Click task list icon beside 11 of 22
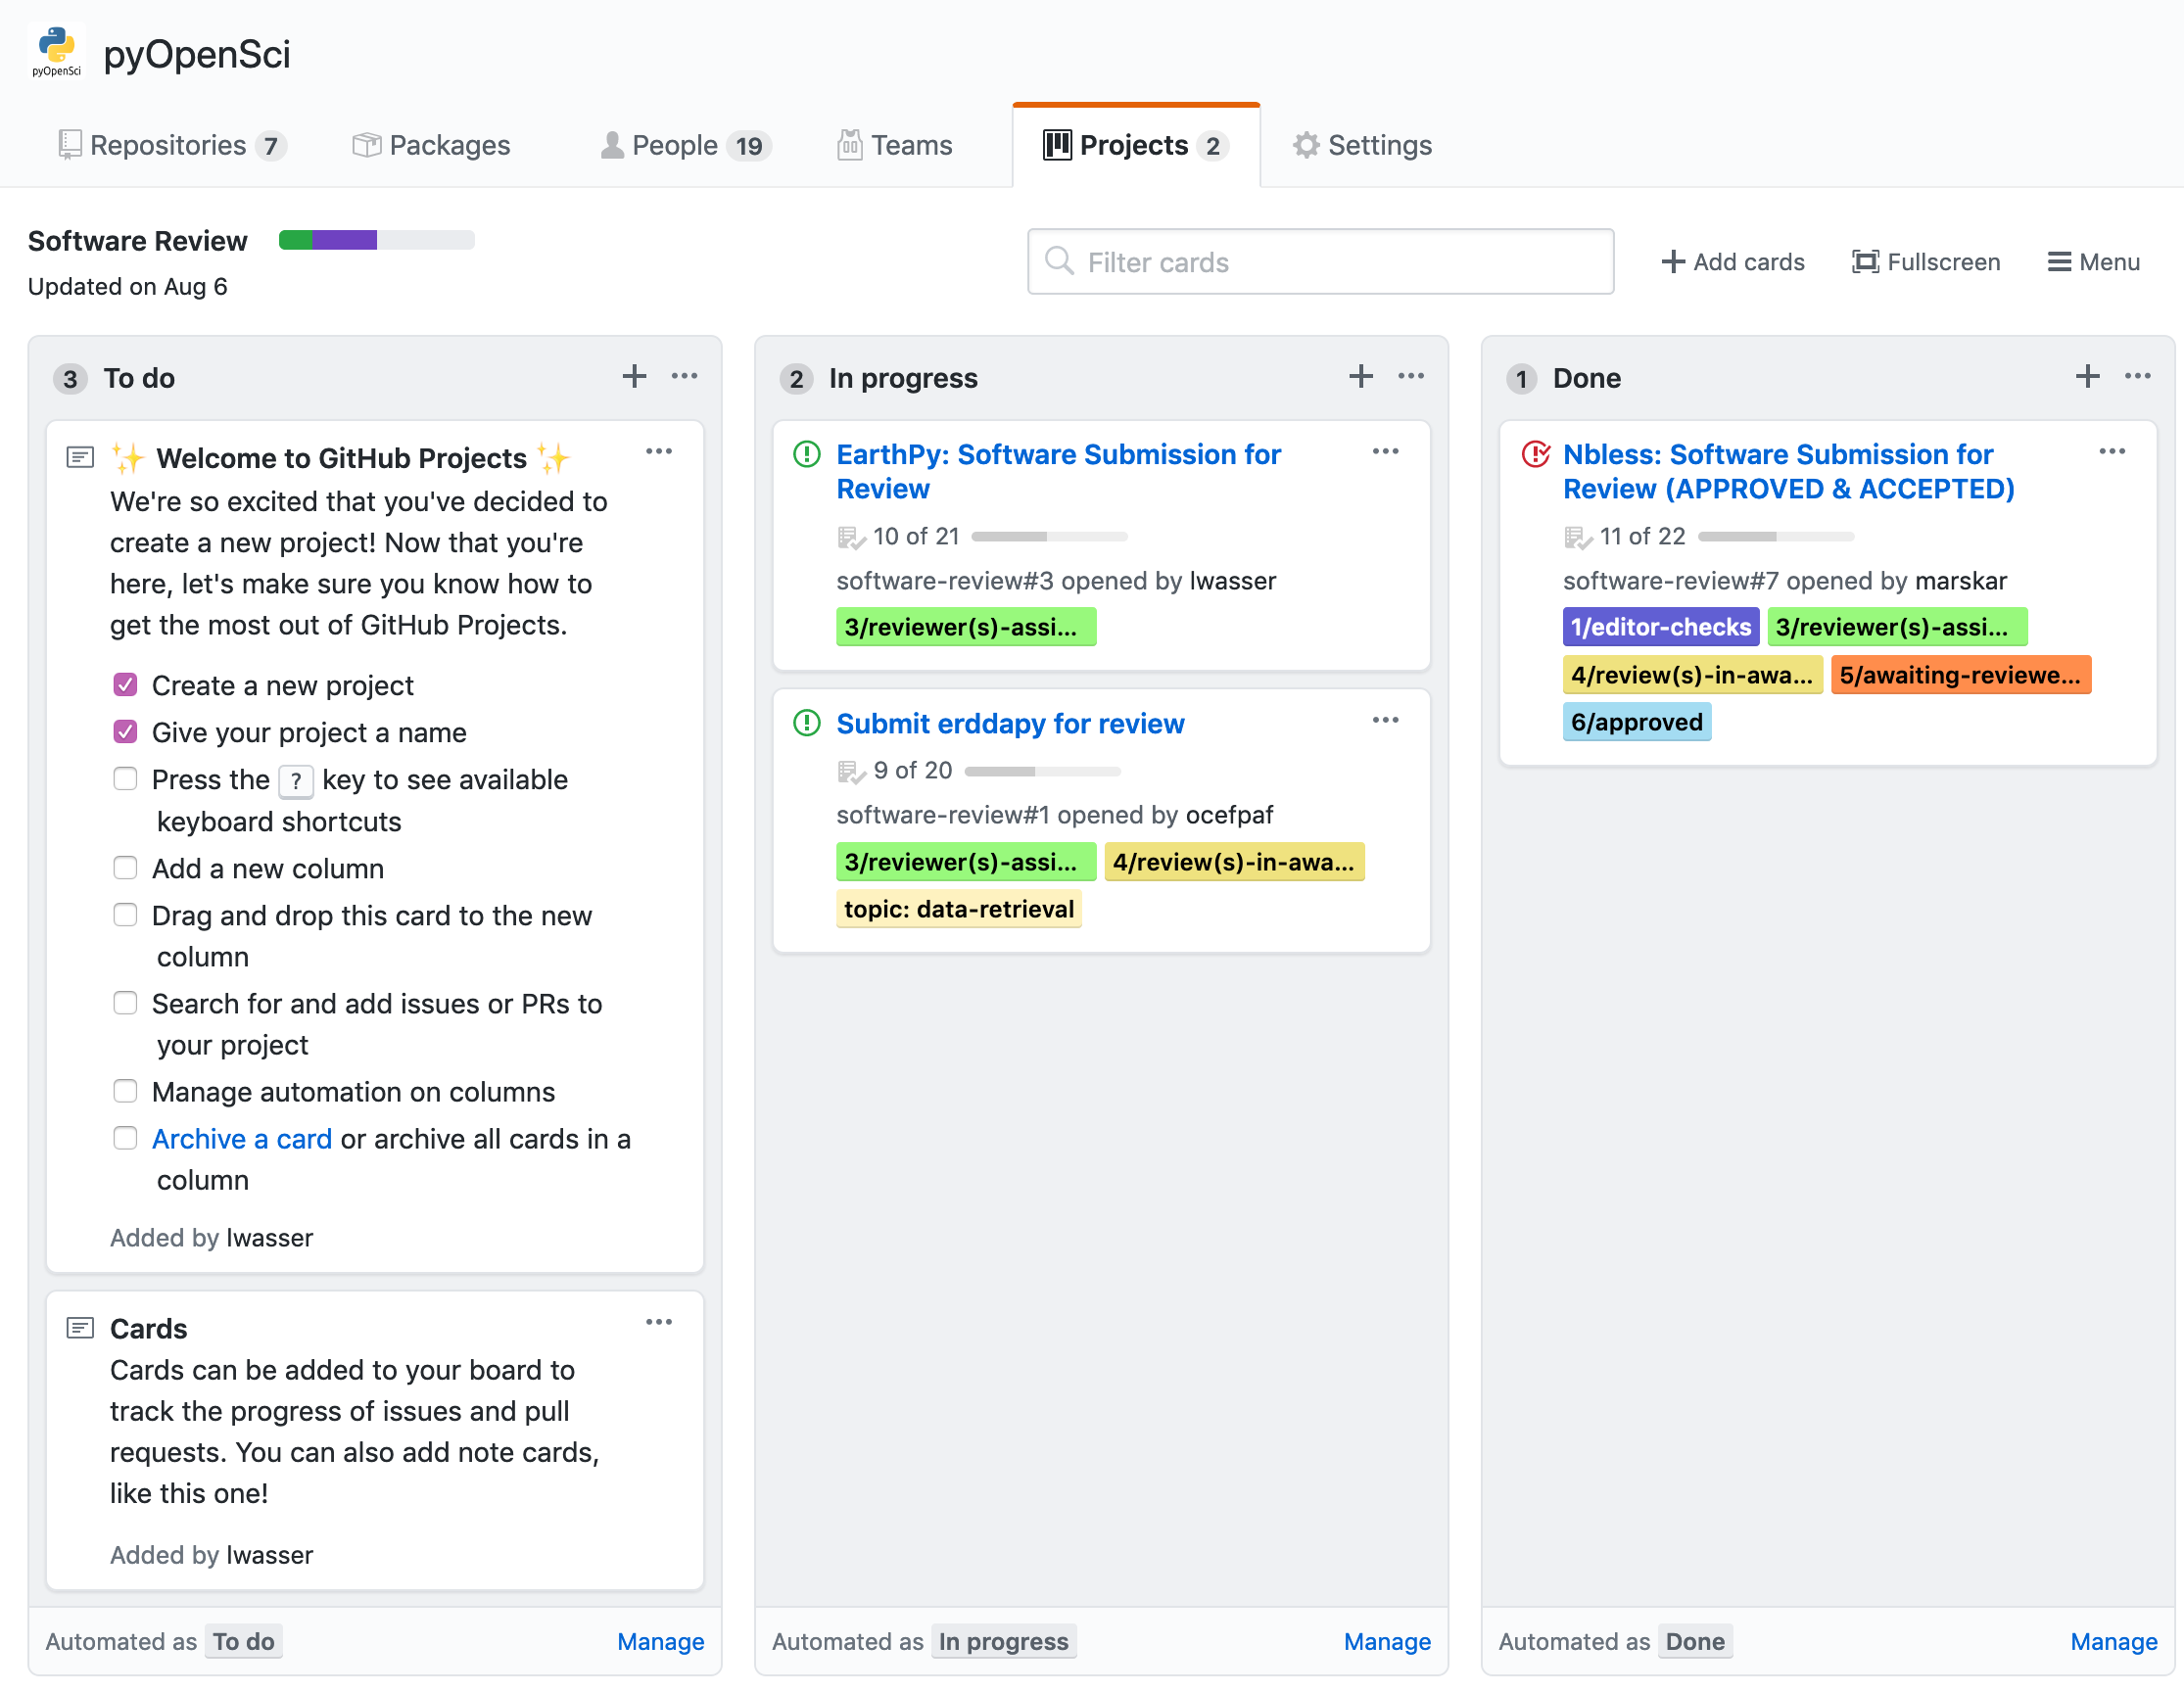The image size is (2184, 1692). point(1578,537)
